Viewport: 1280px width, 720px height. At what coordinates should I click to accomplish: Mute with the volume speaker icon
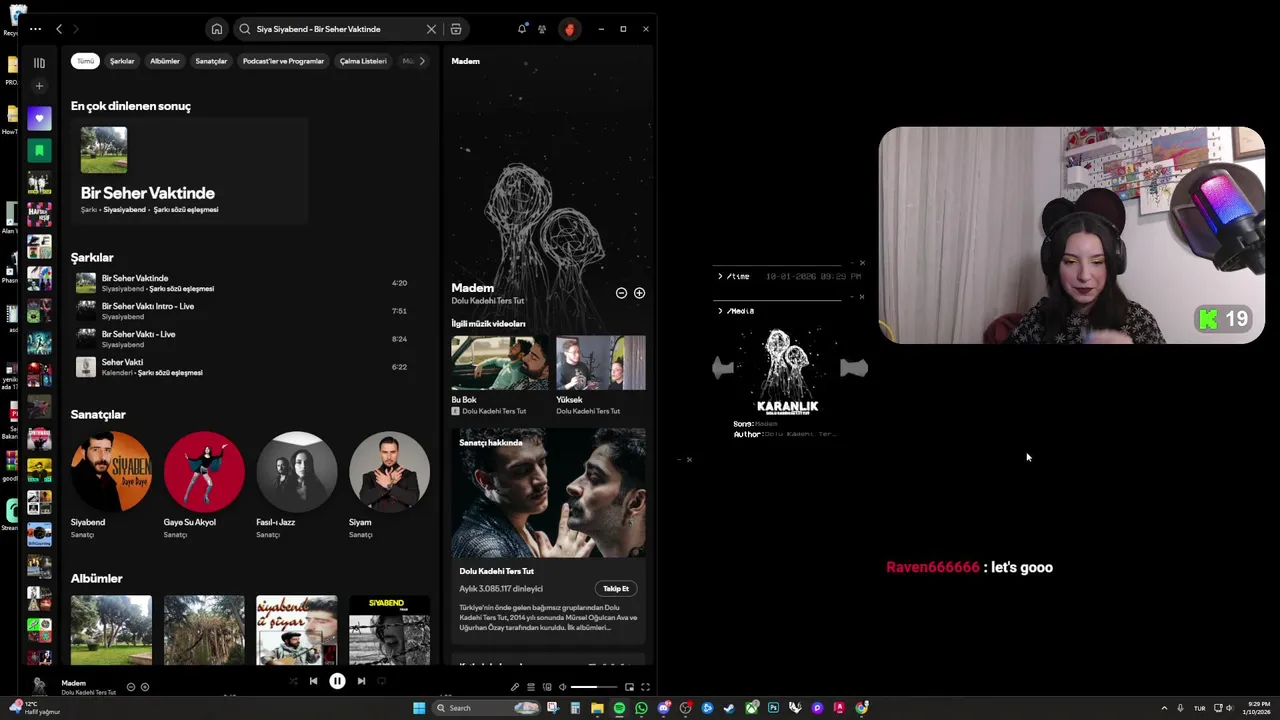point(562,687)
